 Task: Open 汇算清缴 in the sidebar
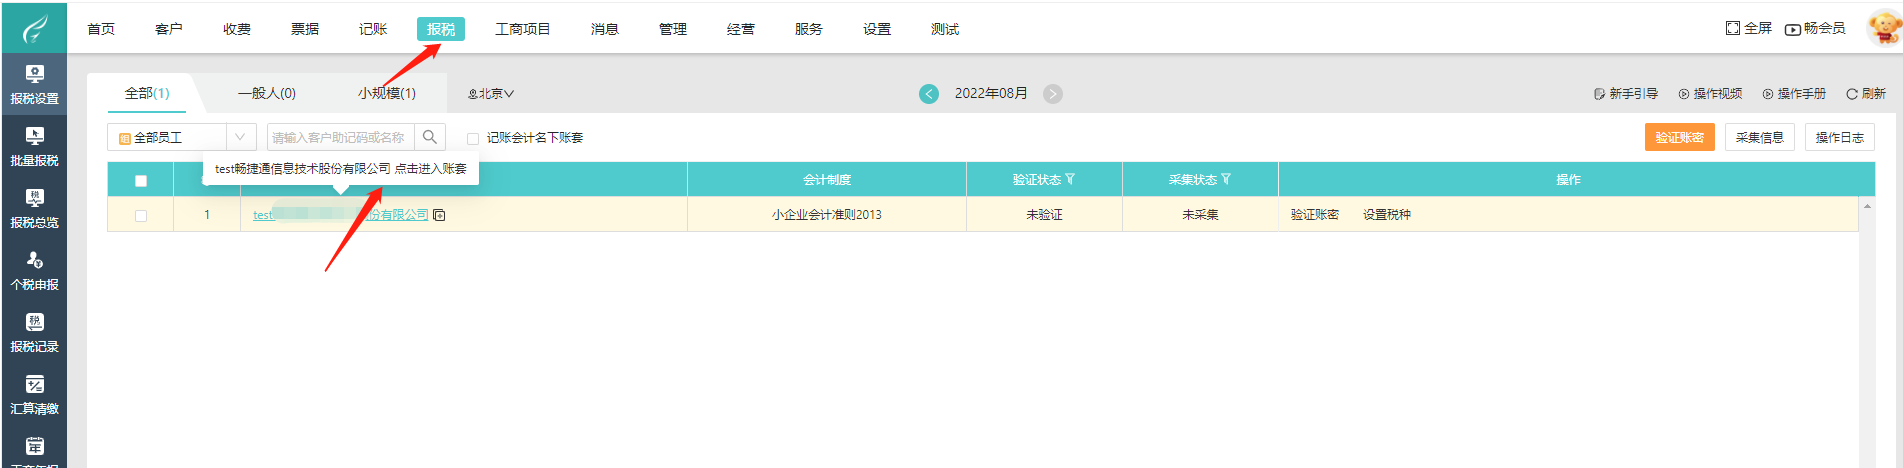pyautogui.click(x=34, y=394)
